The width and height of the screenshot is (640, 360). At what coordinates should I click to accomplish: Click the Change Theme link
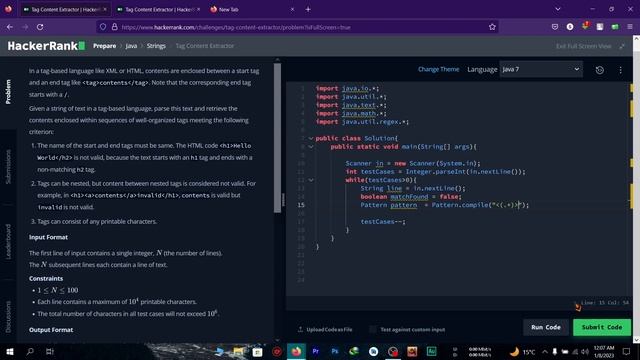coord(438,69)
